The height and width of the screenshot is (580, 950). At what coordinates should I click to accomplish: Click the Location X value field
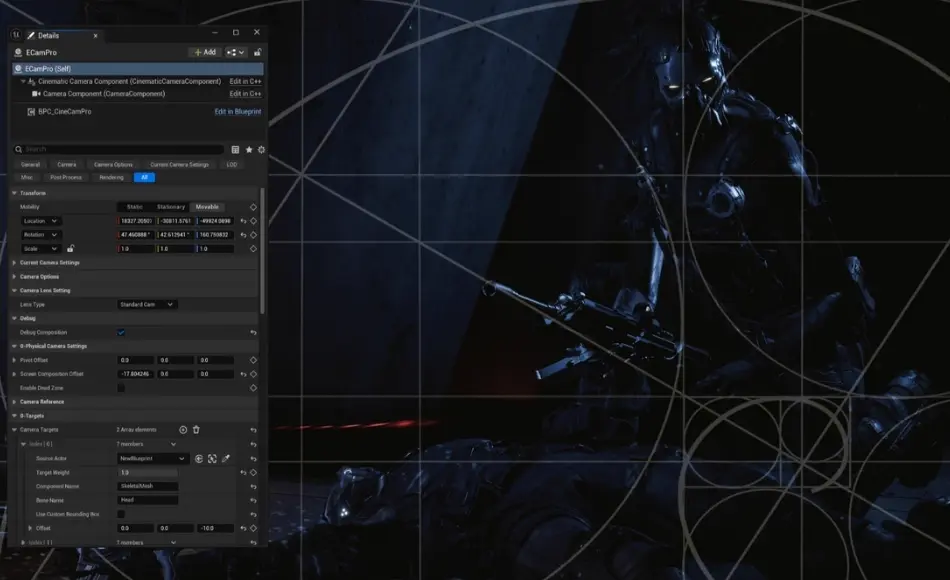pos(136,221)
